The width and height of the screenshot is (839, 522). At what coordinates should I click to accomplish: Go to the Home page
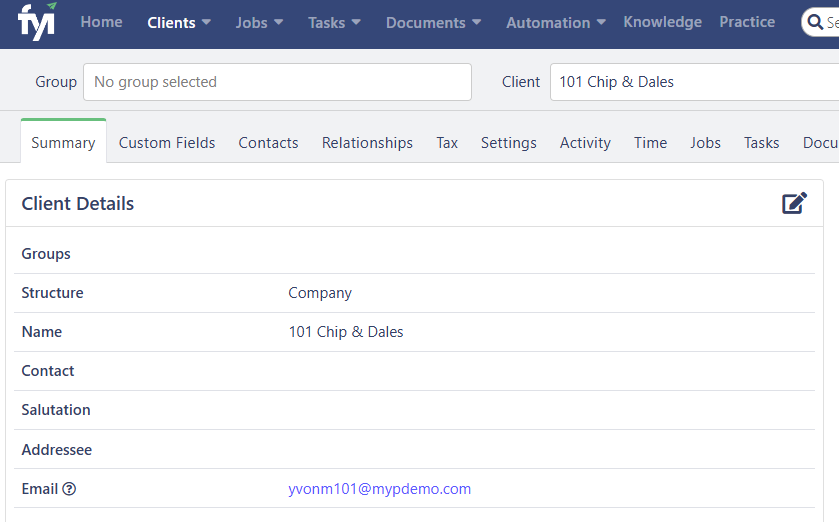coord(101,22)
